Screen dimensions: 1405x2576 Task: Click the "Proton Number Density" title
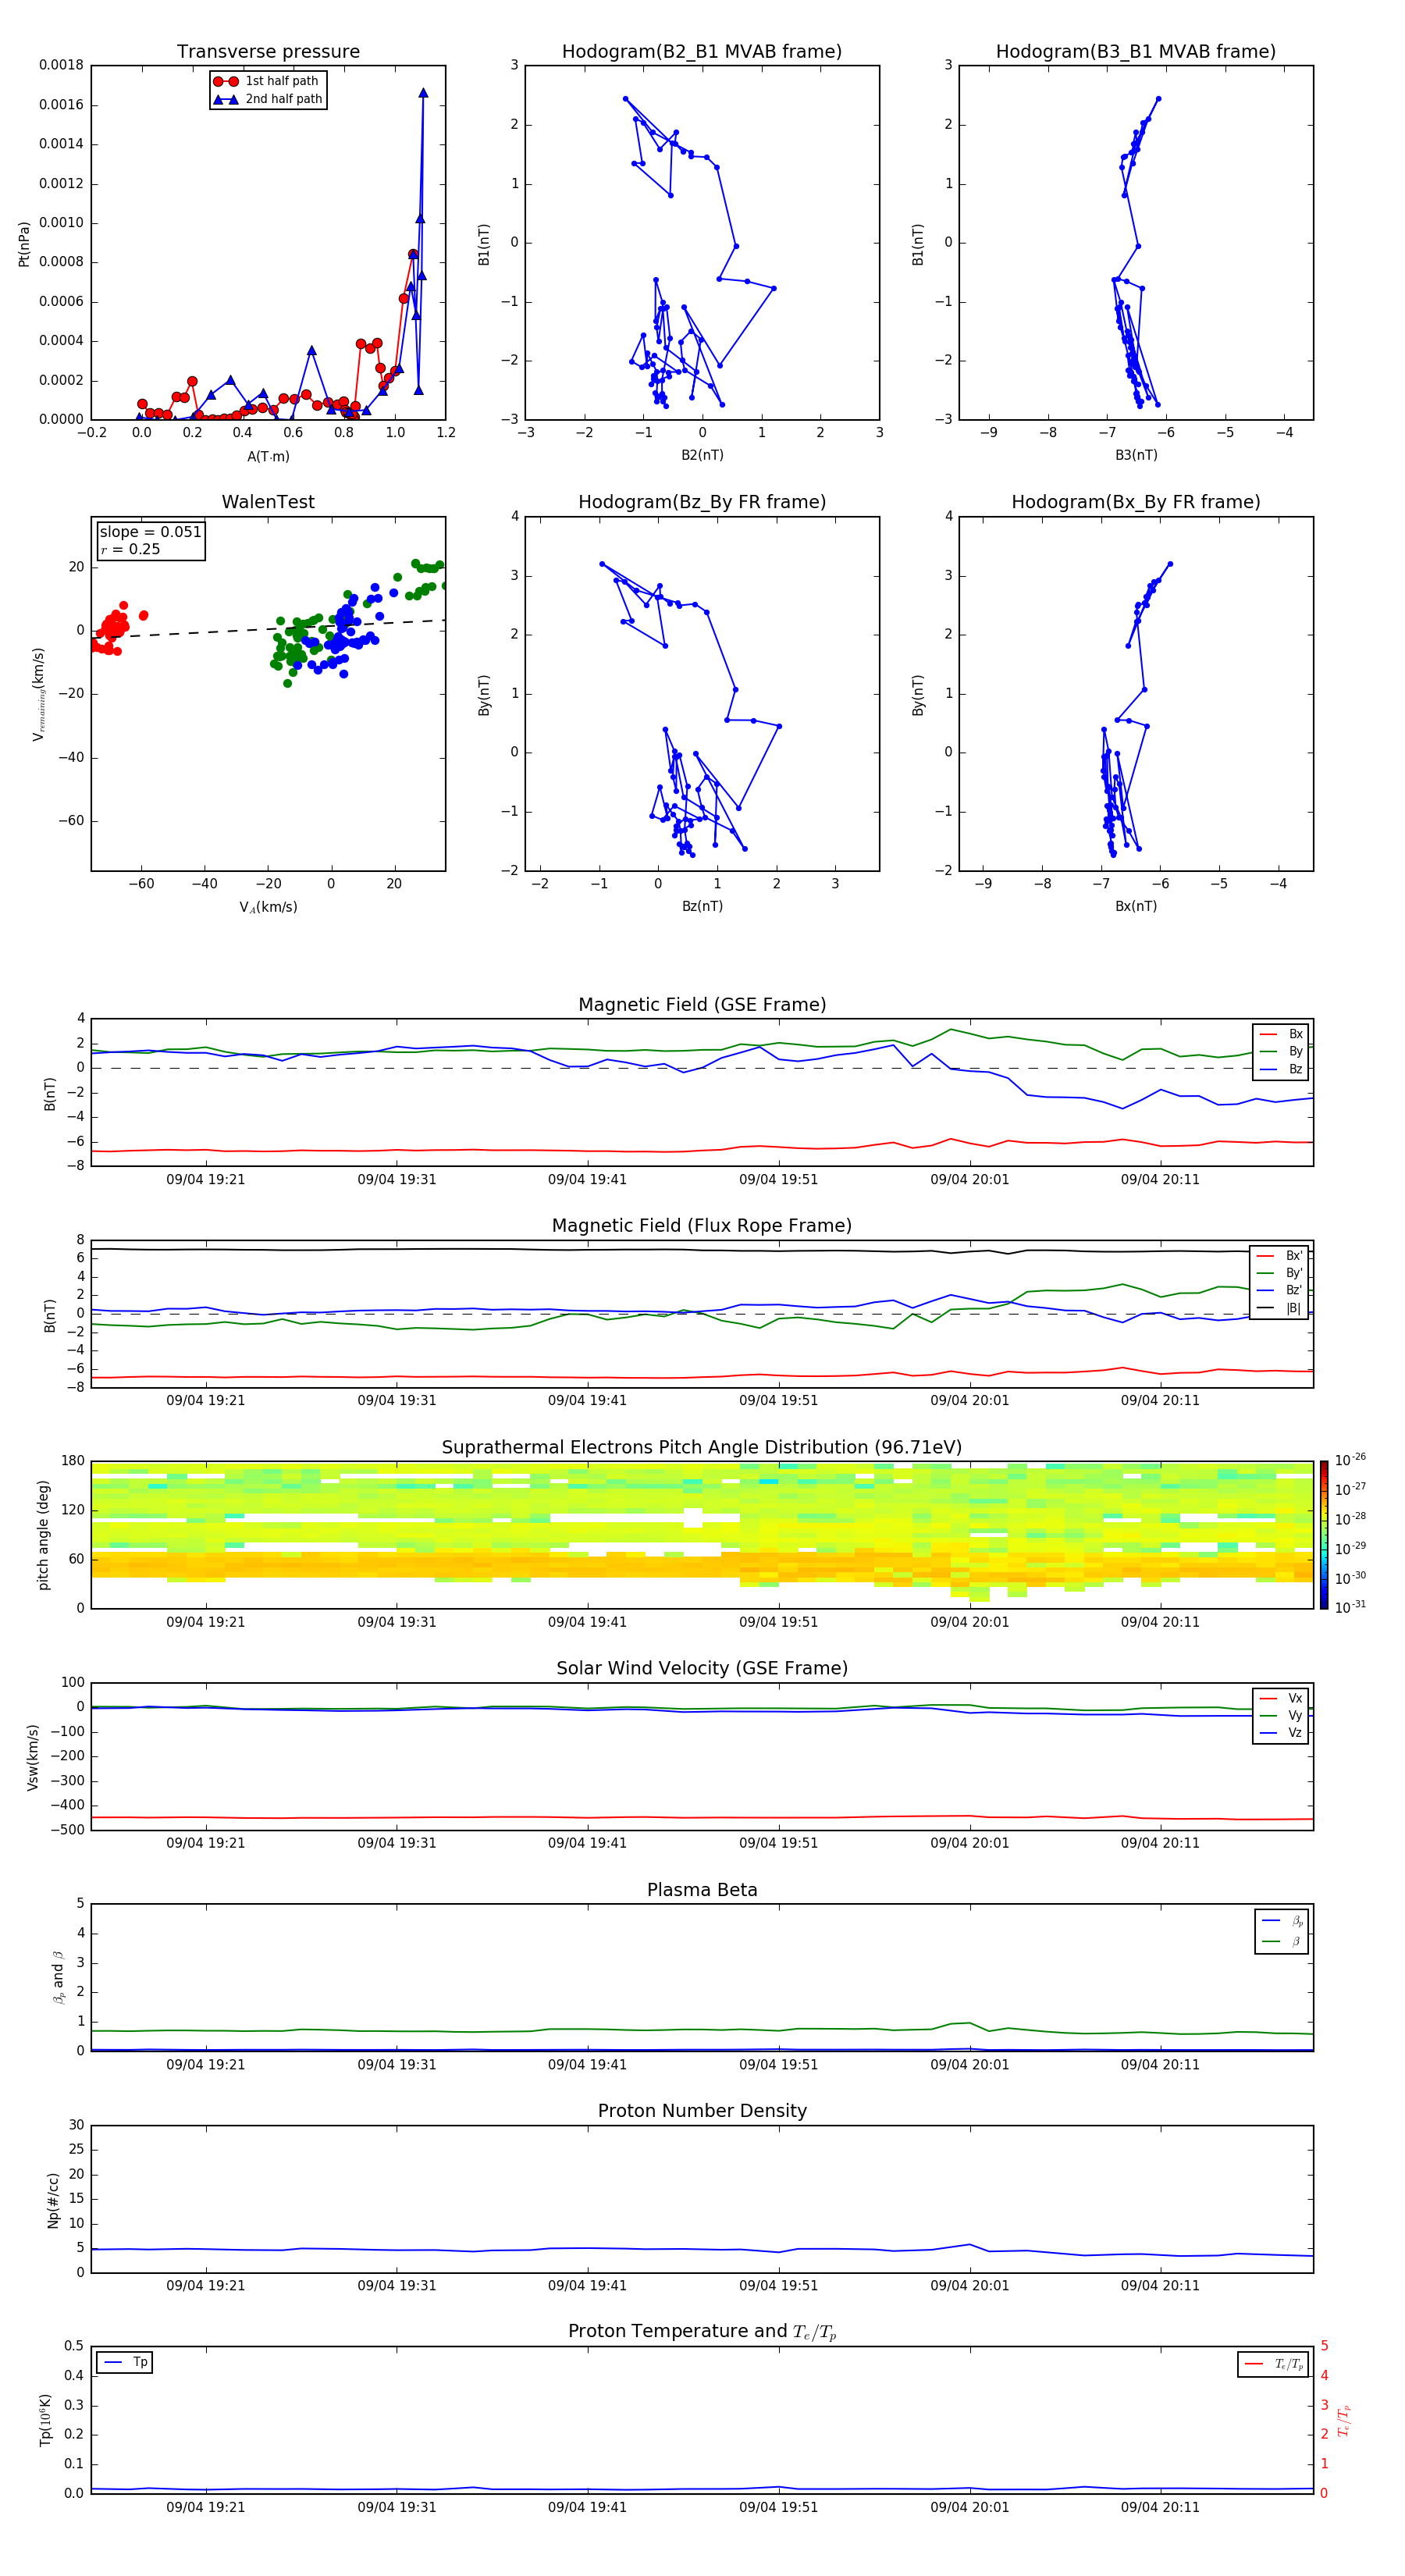(702, 2111)
